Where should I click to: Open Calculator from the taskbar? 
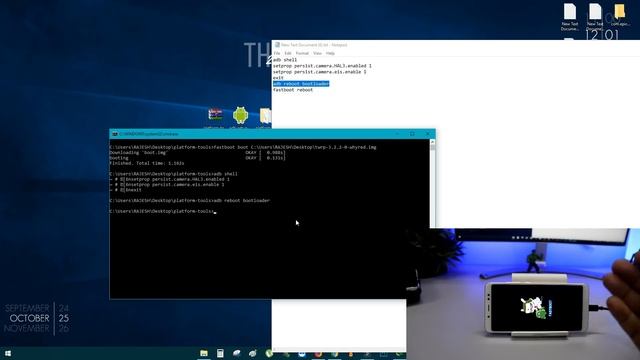tap(220, 353)
